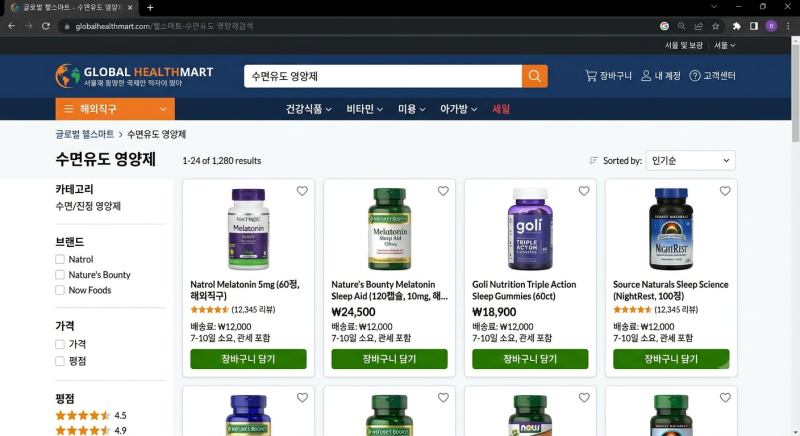
Task: Open the browser side panel icon
Action: [754, 26]
